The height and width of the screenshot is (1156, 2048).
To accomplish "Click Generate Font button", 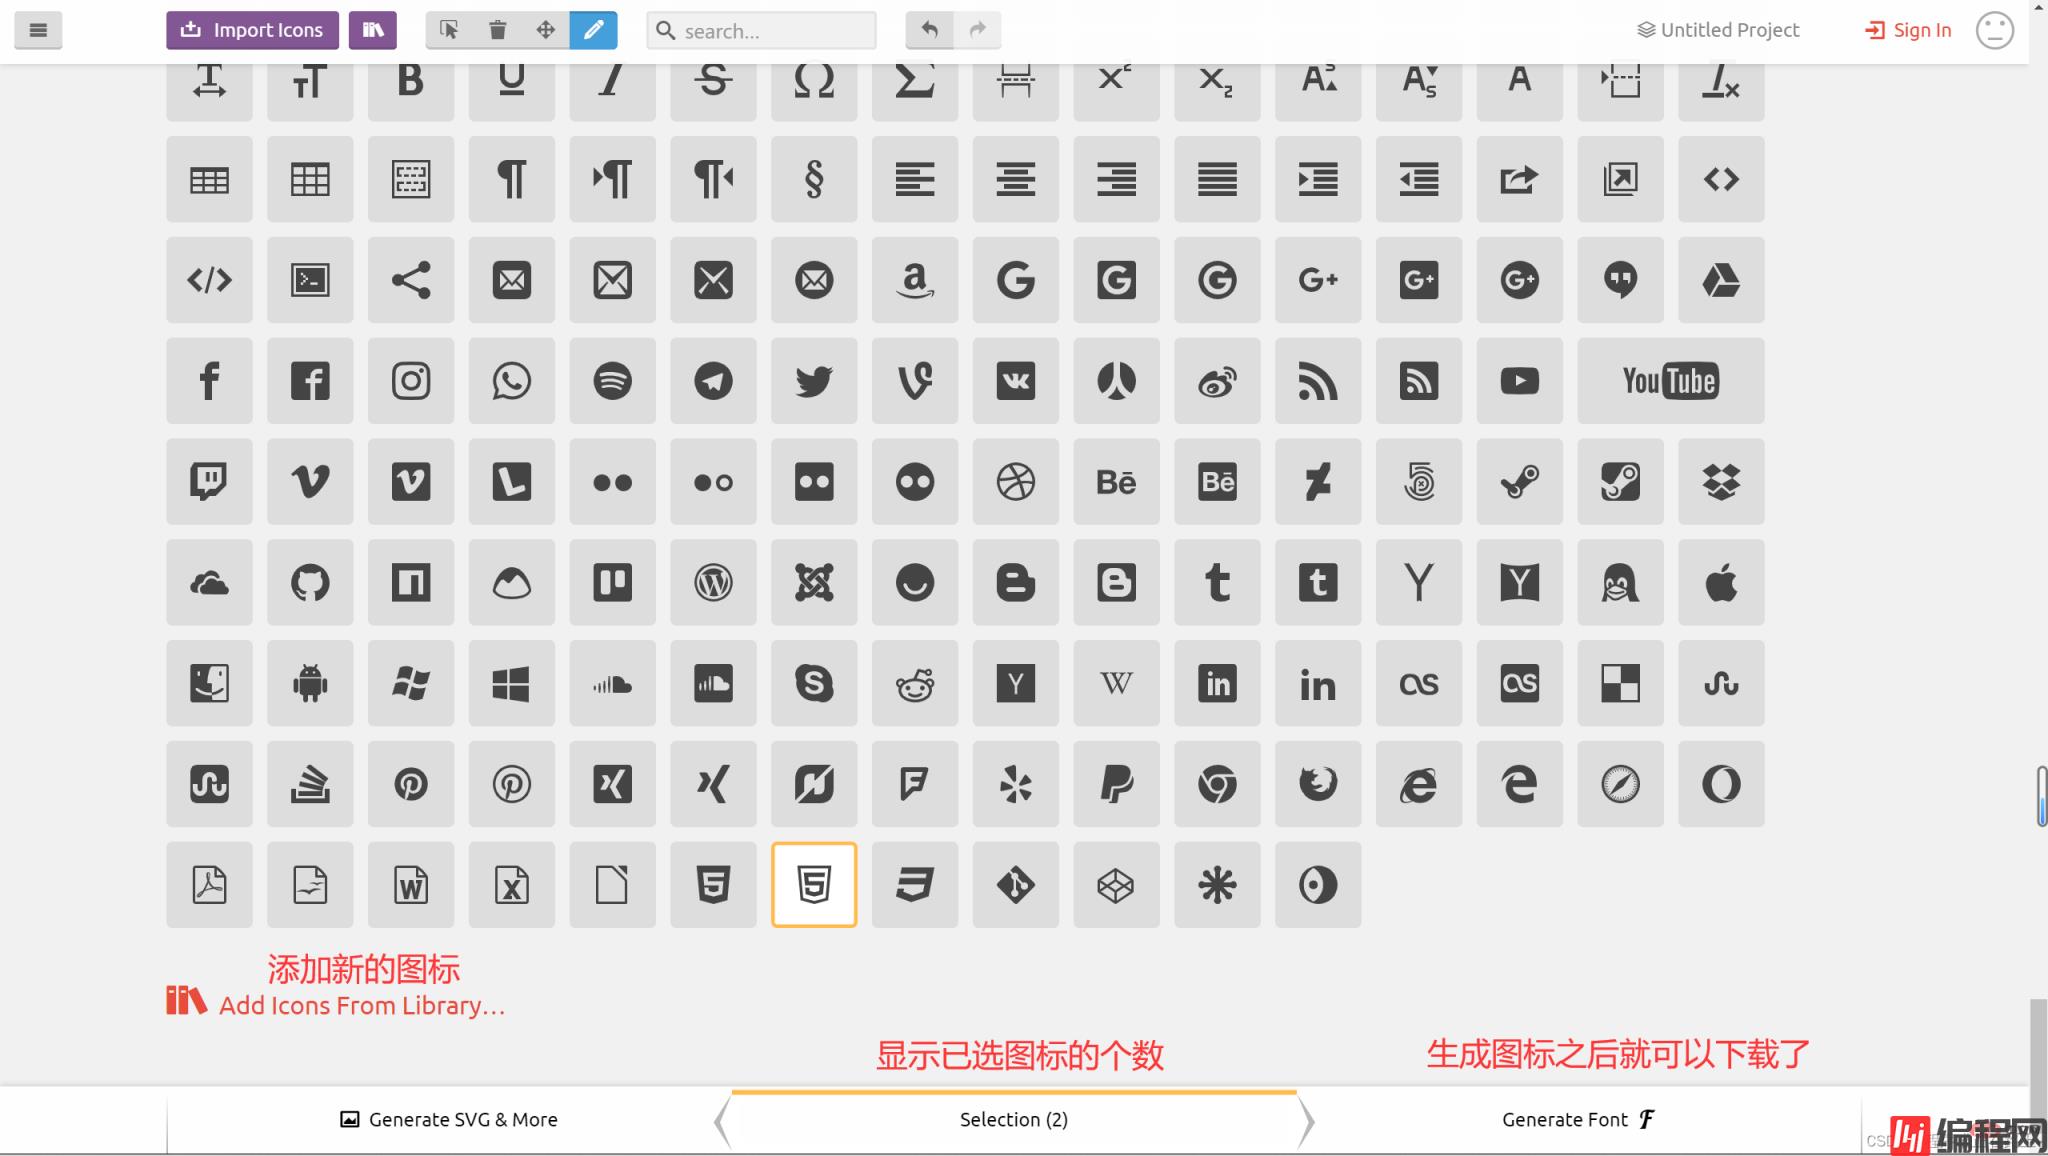I will click(x=1577, y=1119).
